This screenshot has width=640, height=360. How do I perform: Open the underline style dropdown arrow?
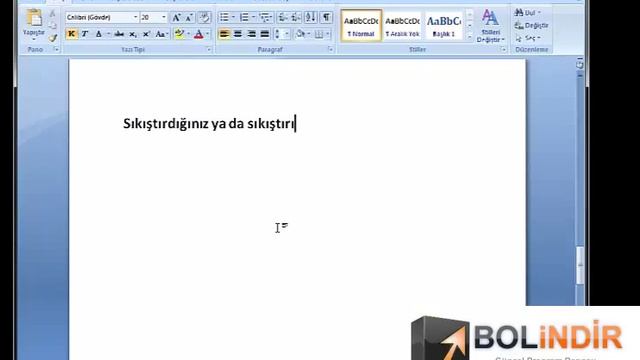point(108,34)
